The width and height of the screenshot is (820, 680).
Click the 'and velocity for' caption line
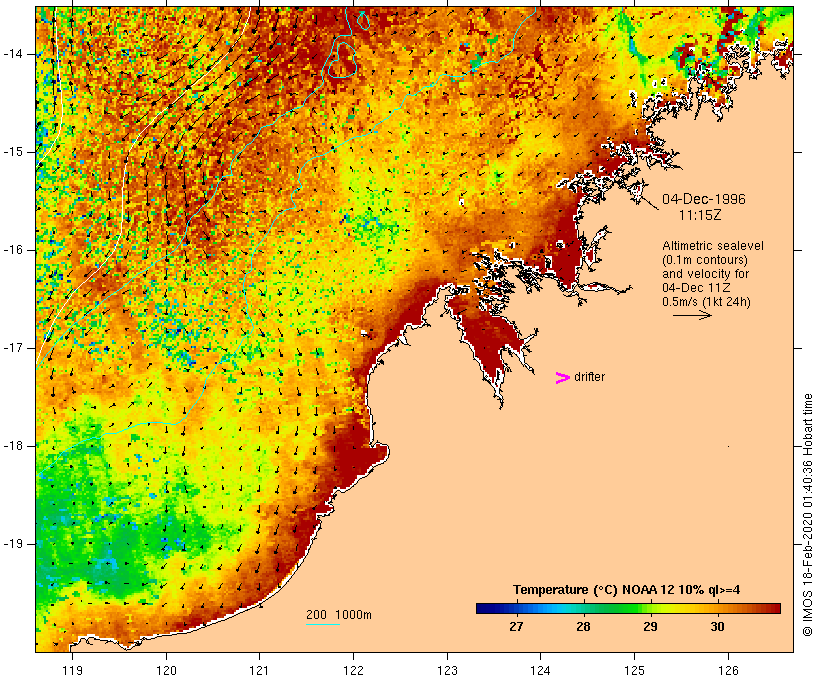click(705, 274)
